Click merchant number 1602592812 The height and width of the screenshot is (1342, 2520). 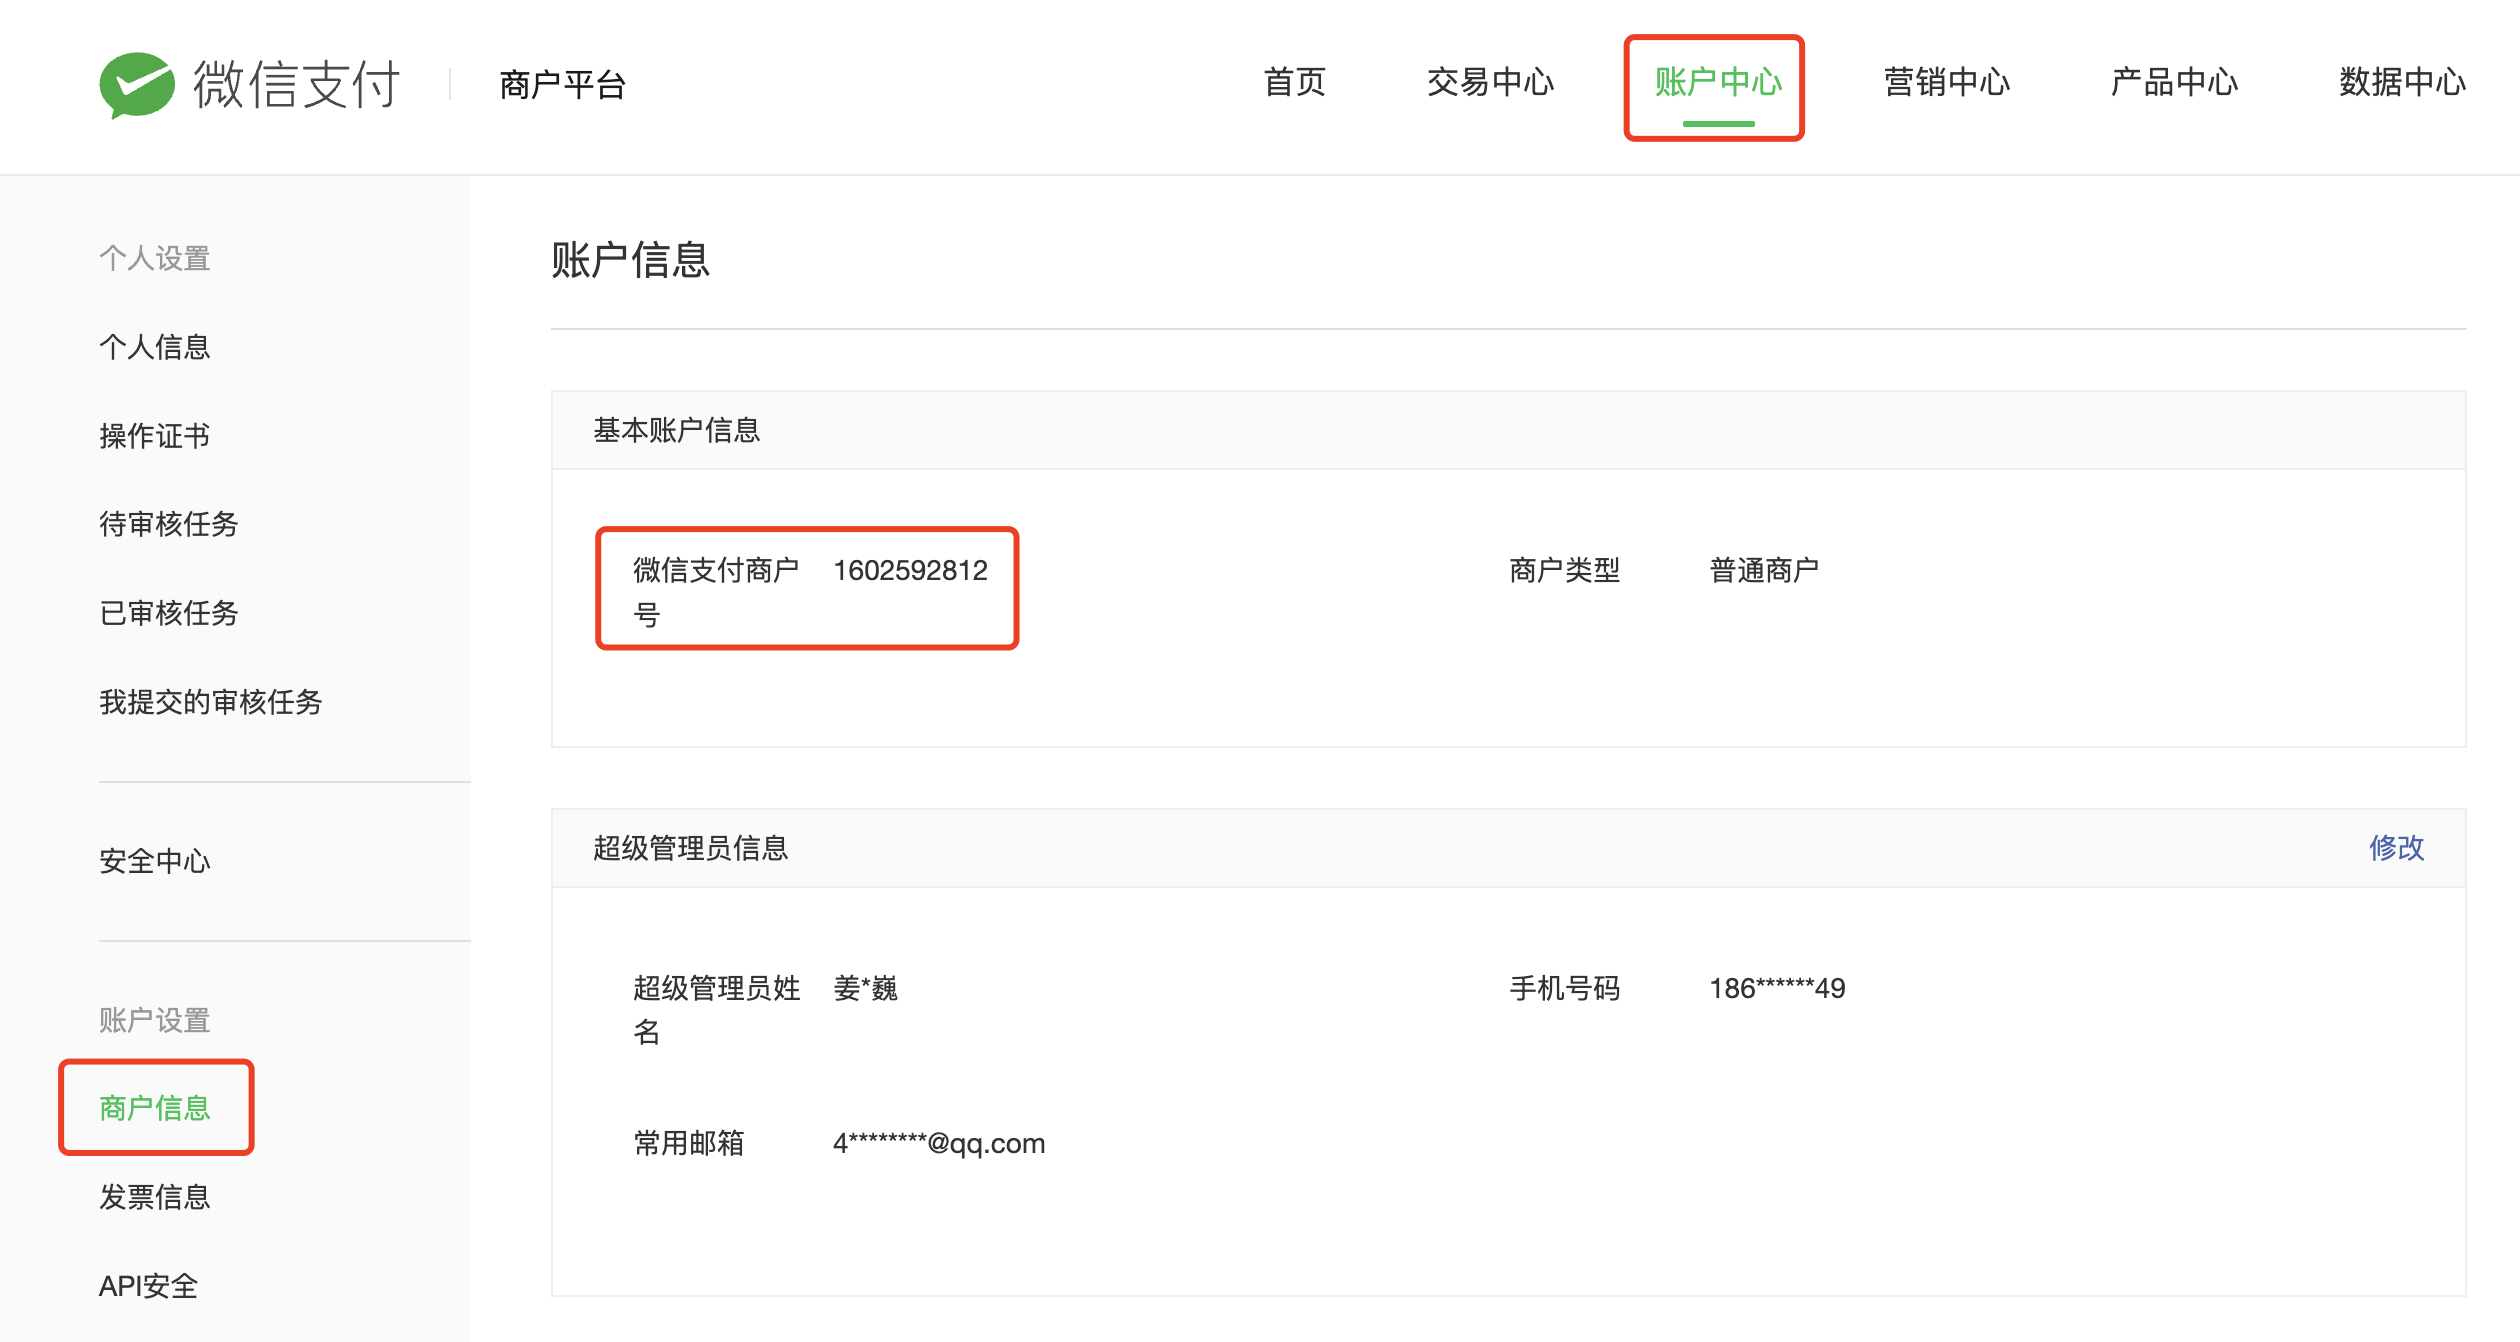(910, 570)
